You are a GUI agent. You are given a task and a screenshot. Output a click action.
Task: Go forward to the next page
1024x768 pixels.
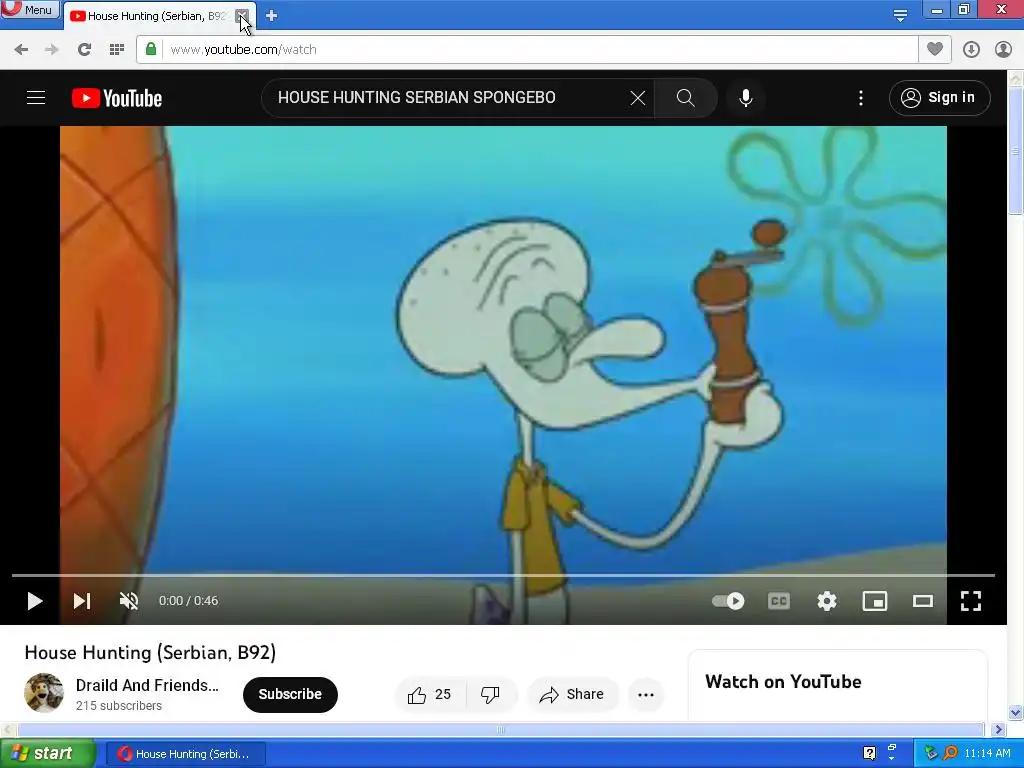click(52, 50)
